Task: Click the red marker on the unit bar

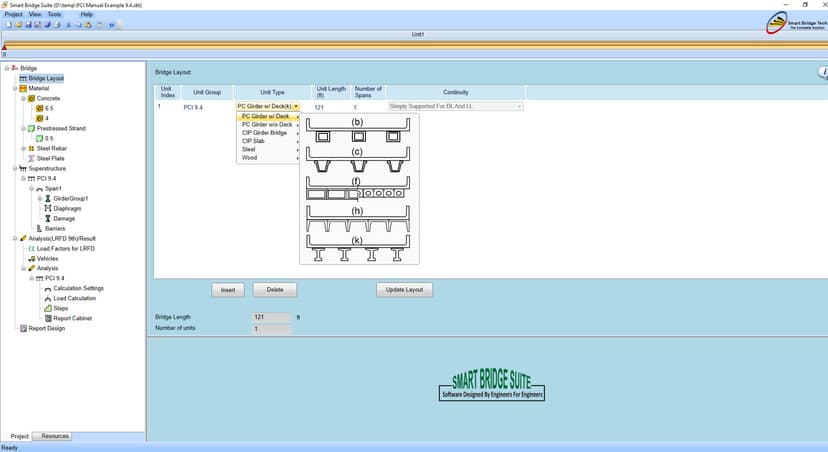Action: pyautogui.click(x=4, y=47)
